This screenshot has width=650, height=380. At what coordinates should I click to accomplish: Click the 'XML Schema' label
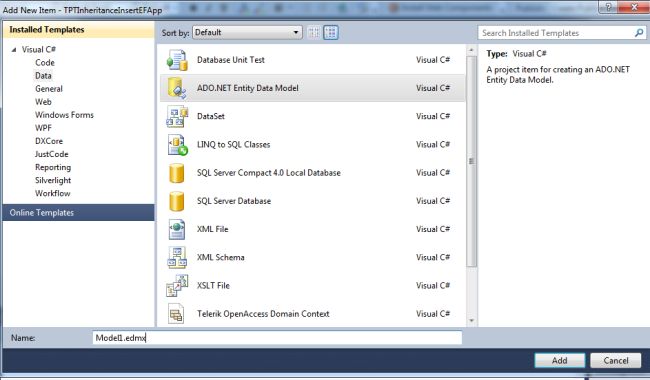221,257
